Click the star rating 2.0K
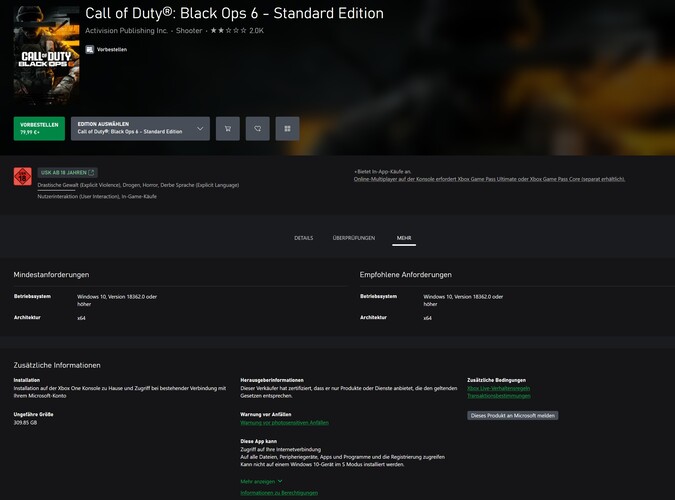Viewport: 675px width, 500px height. 237,31
